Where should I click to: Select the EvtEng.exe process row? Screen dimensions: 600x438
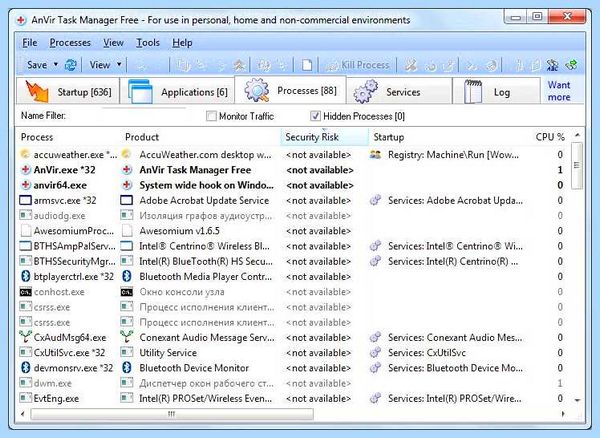(x=293, y=398)
